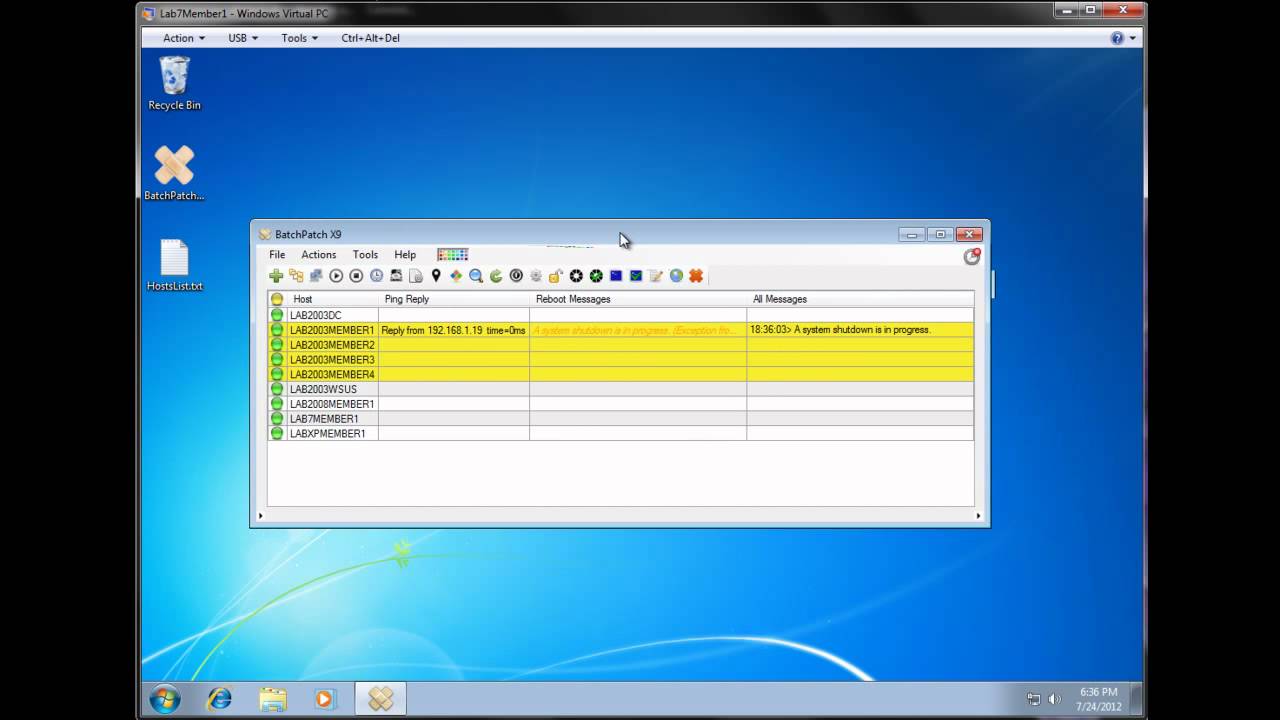This screenshot has height=720, width=1280.
Task: Click the green refresh arrow icon
Action: (496, 276)
